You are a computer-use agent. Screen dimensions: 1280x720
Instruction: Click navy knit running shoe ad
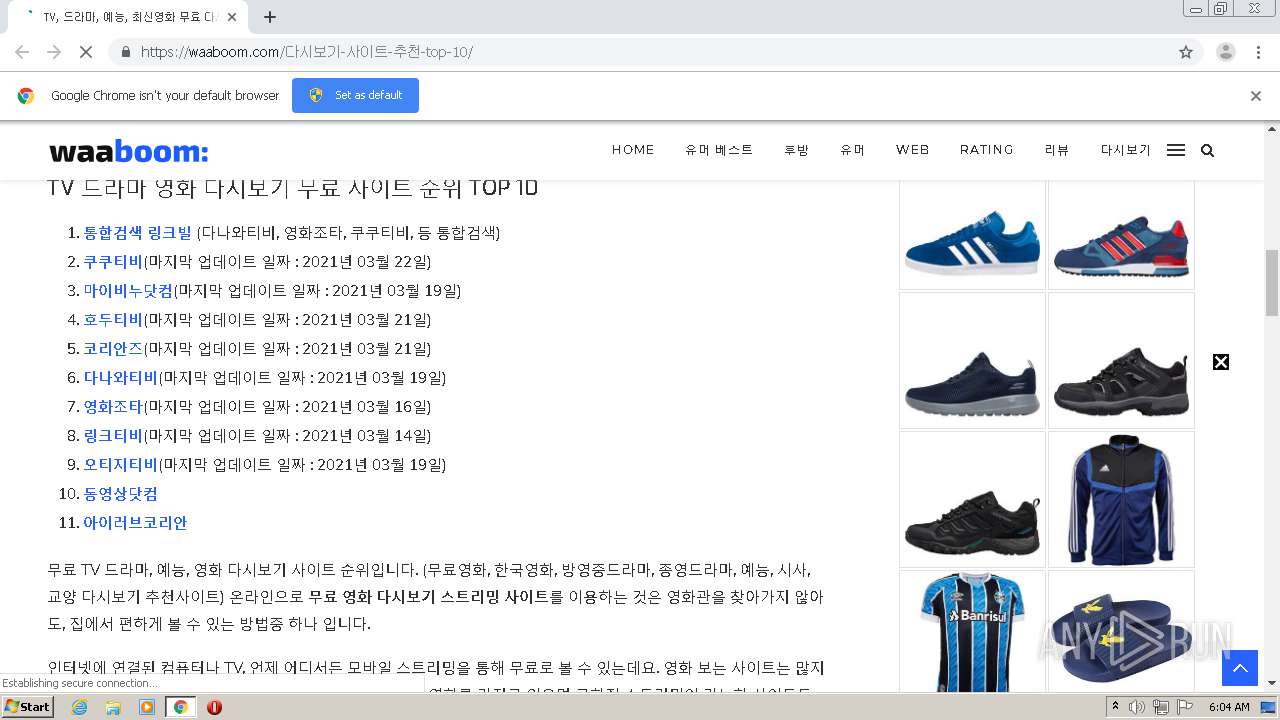coord(972,361)
